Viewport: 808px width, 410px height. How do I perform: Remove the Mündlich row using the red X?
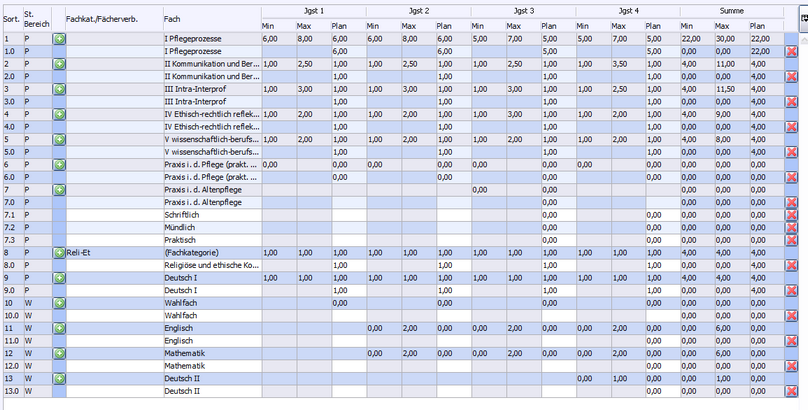(x=792, y=227)
